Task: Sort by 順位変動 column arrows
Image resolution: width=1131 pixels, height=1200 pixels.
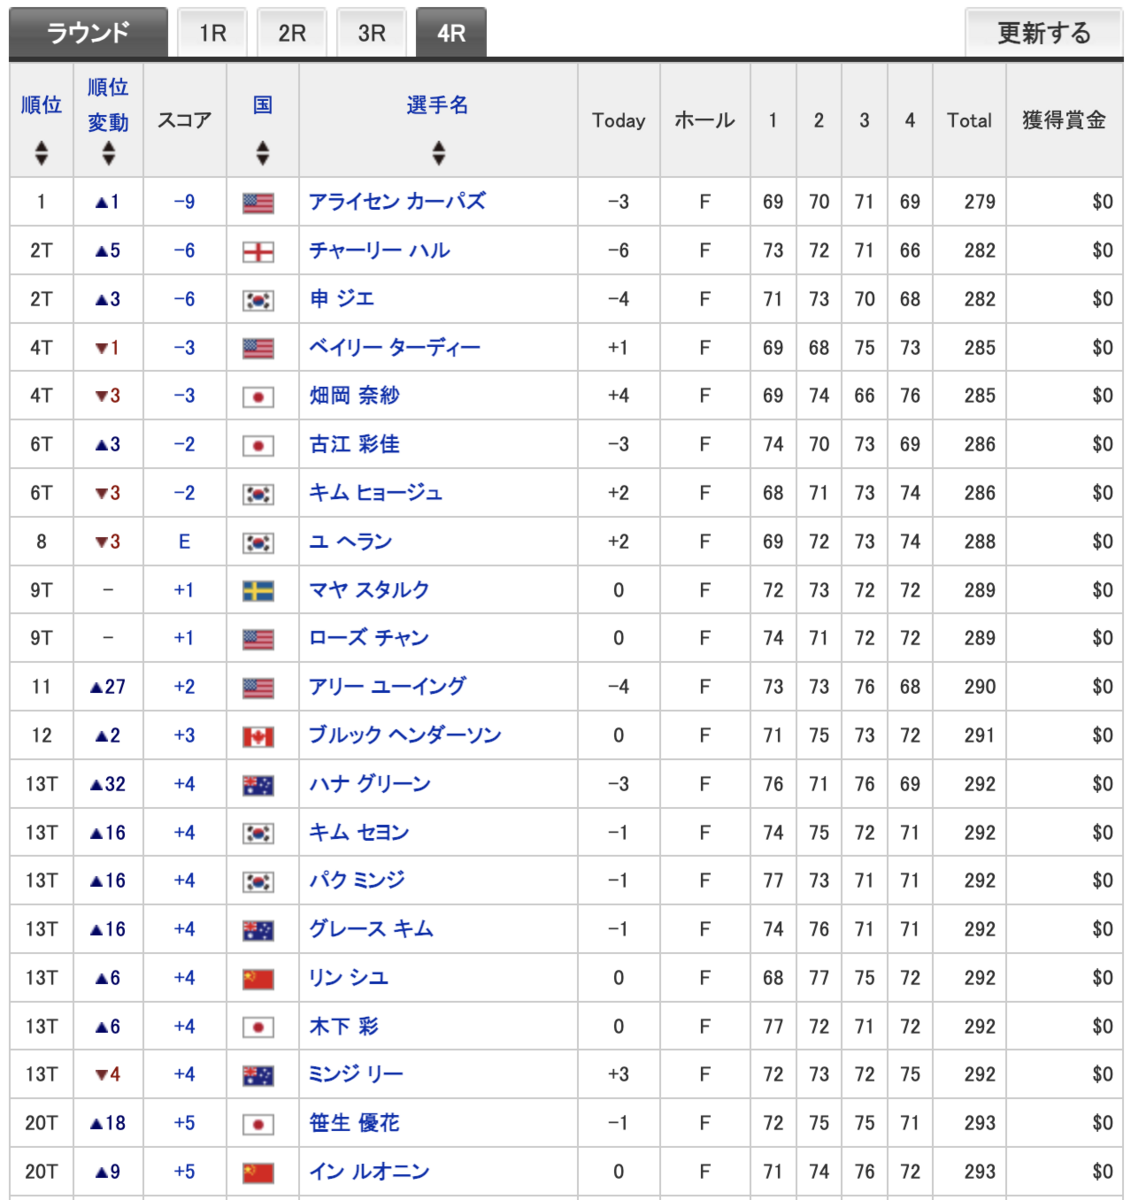Action: click(108, 152)
